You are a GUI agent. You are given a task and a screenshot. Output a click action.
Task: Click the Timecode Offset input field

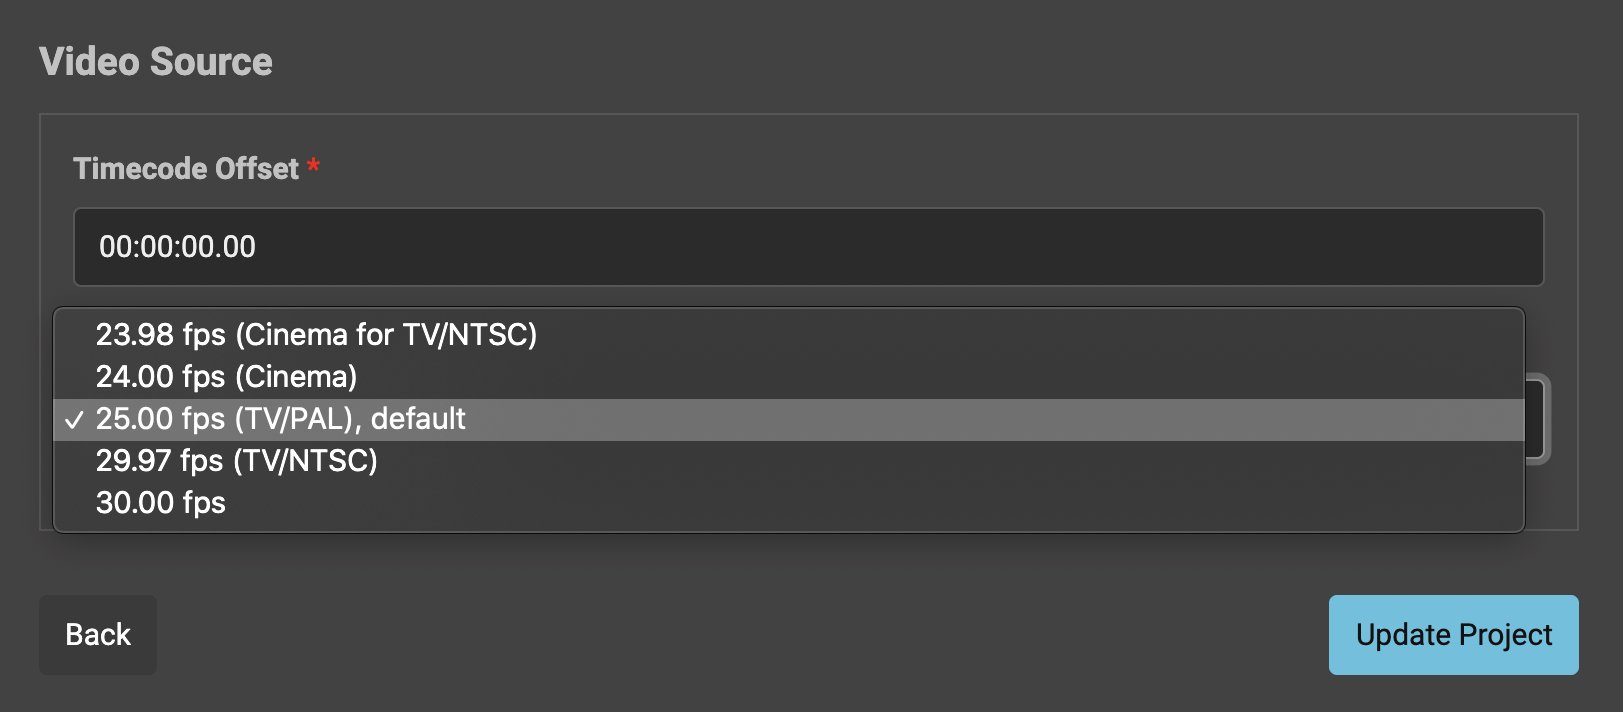[x=809, y=247]
